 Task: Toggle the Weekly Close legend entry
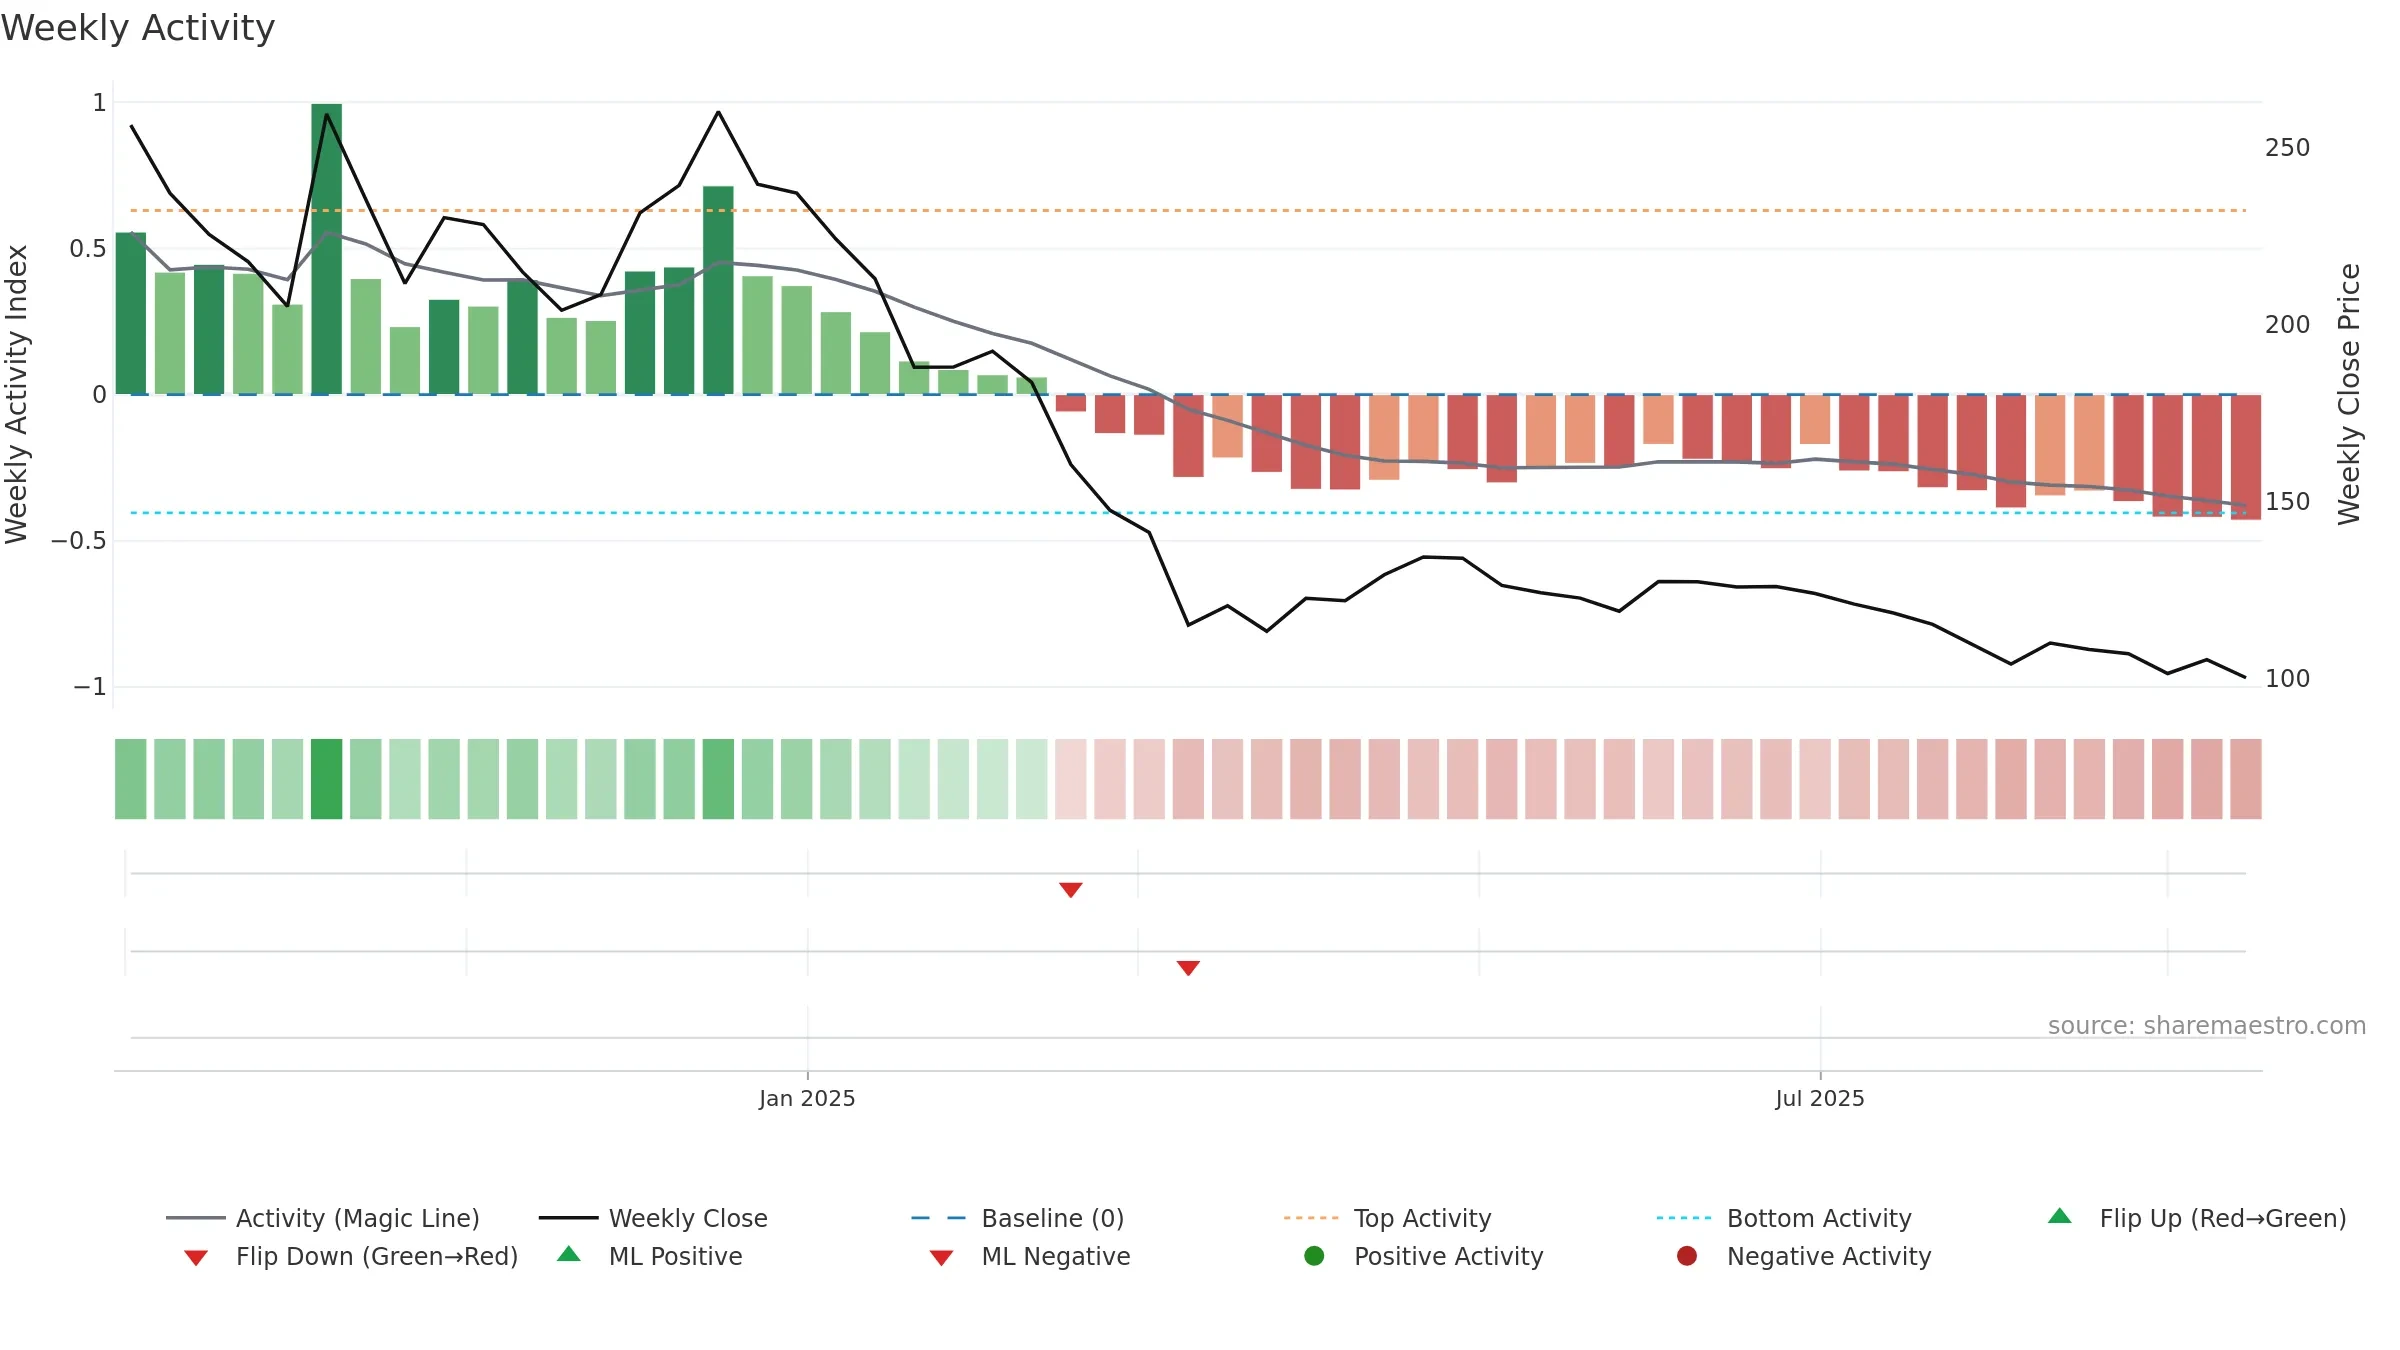[x=653, y=1218]
